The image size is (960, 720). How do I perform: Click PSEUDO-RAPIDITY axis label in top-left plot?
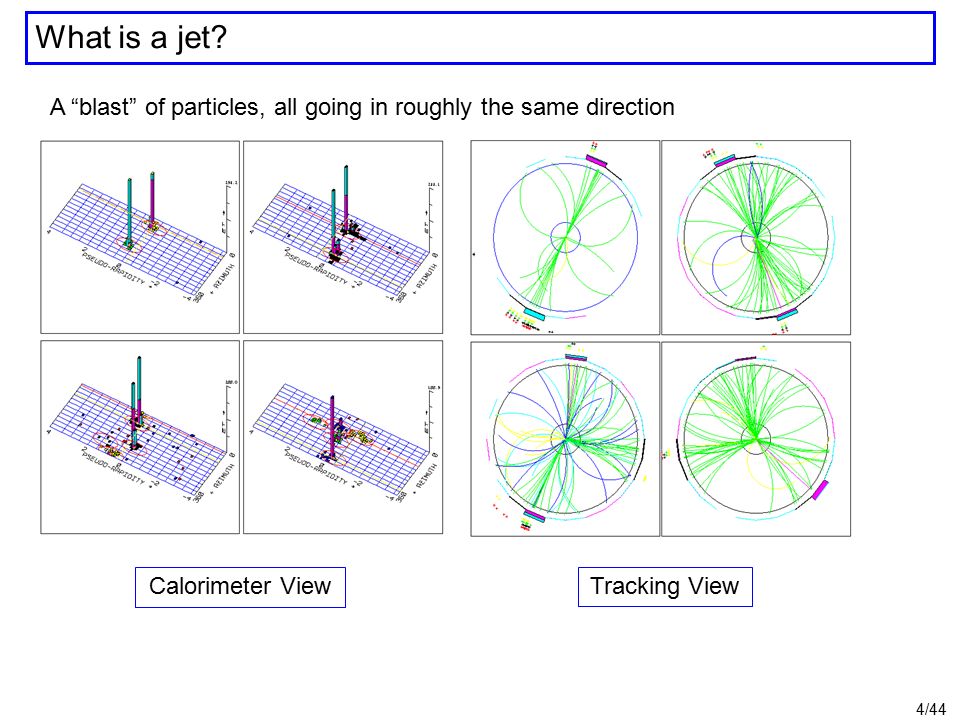[x=114, y=267]
